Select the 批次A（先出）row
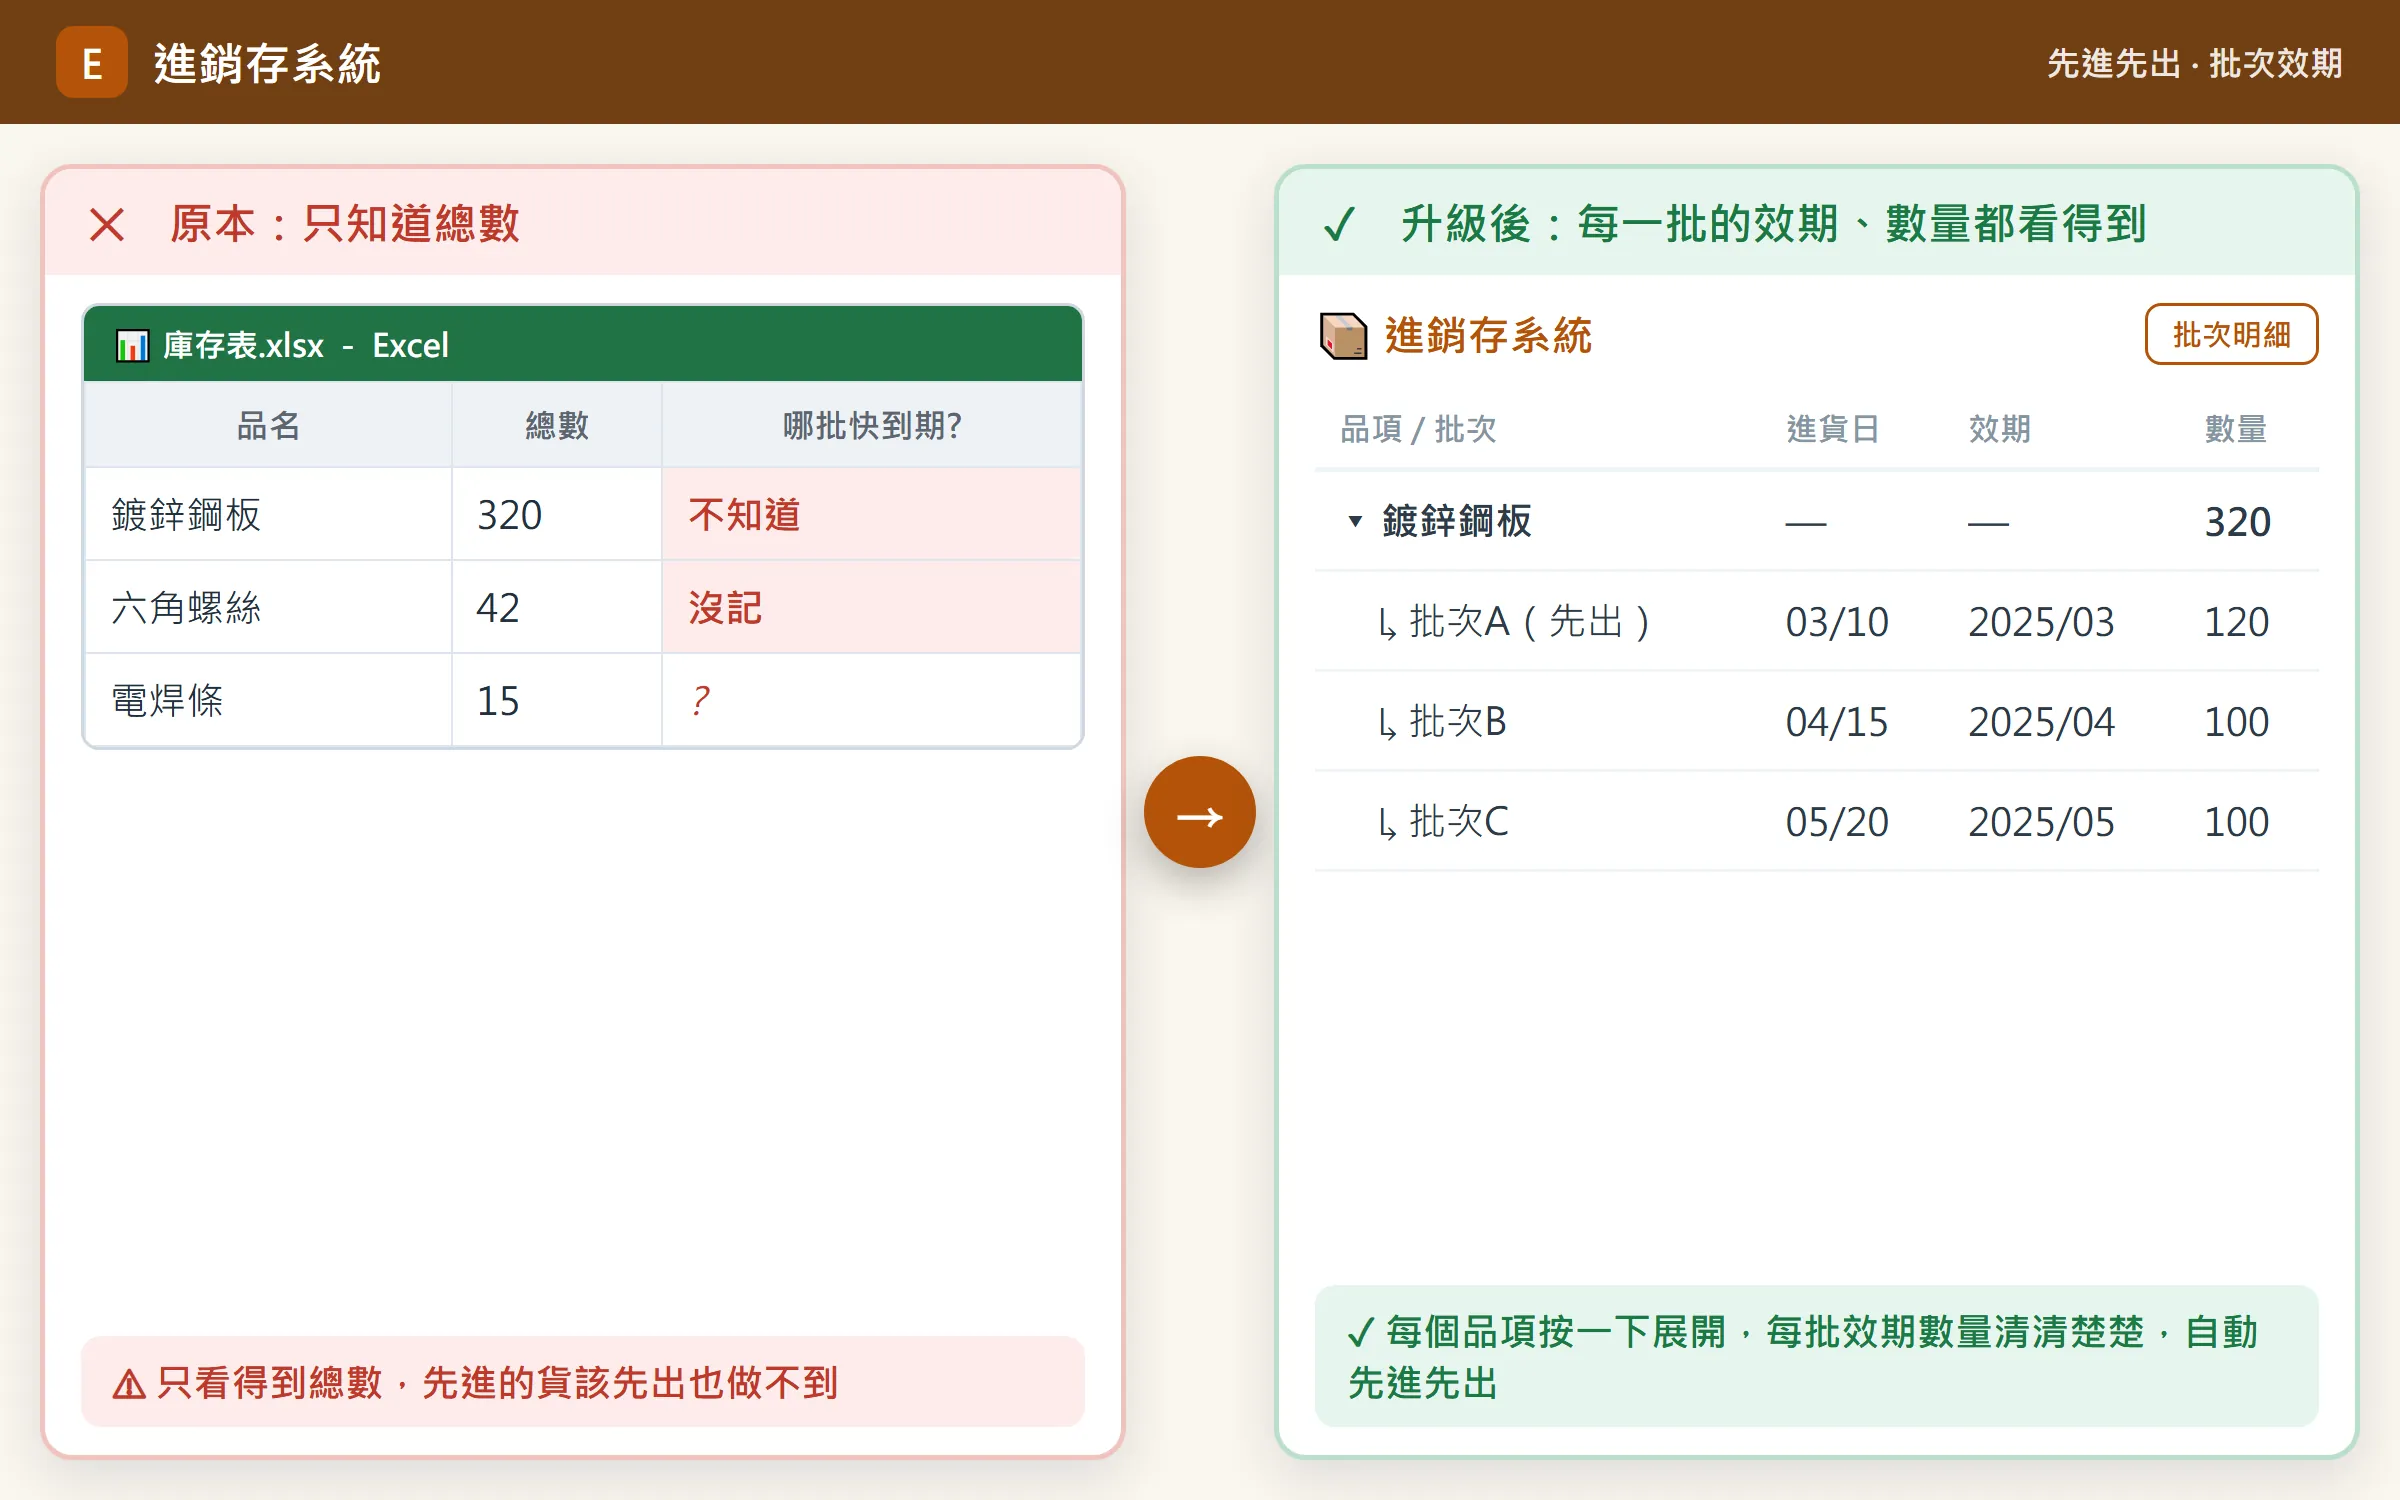Viewport: 2400px width, 1500px height. click(x=1816, y=622)
